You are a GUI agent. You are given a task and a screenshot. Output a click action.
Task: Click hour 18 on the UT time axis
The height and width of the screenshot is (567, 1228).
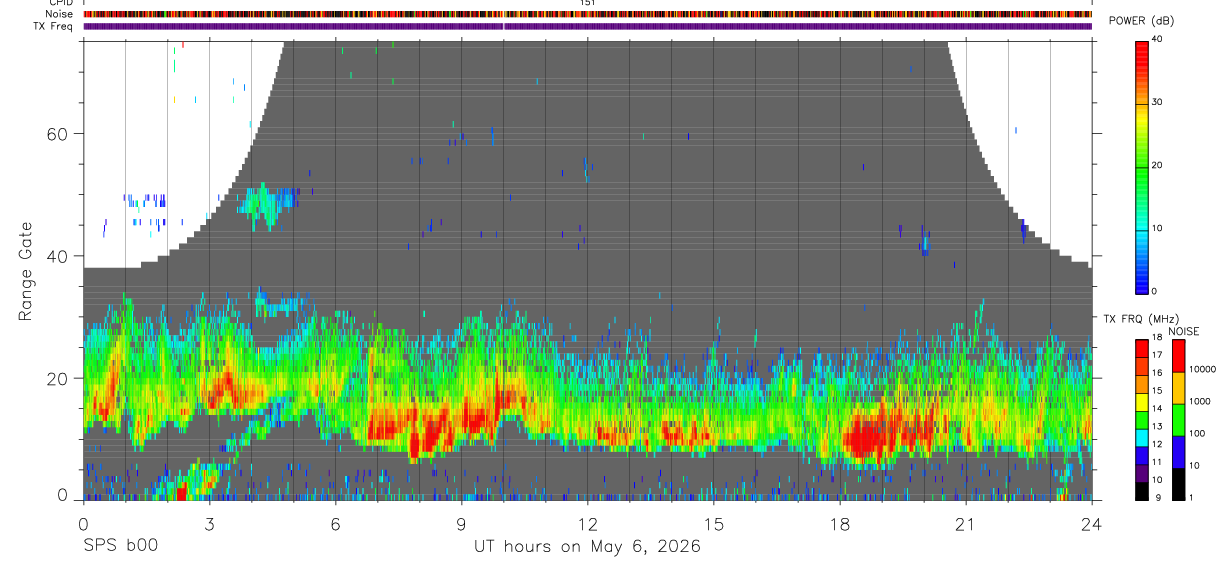click(x=840, y=524)
